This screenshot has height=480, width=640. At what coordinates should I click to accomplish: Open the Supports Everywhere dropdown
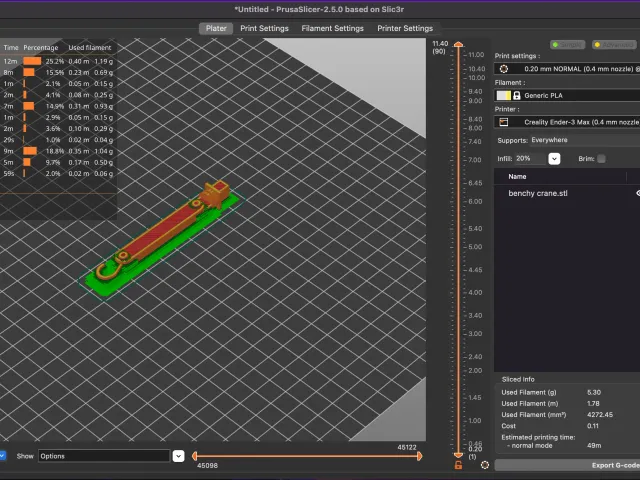(585, 140)
